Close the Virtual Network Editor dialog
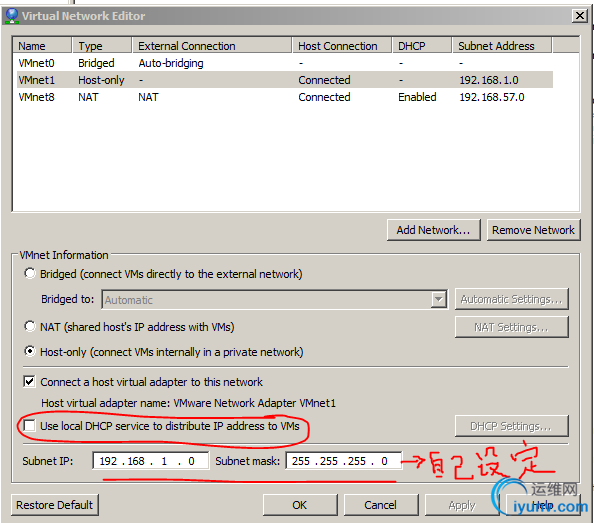This screenshot has height=523, width=594. click(579, 16)
